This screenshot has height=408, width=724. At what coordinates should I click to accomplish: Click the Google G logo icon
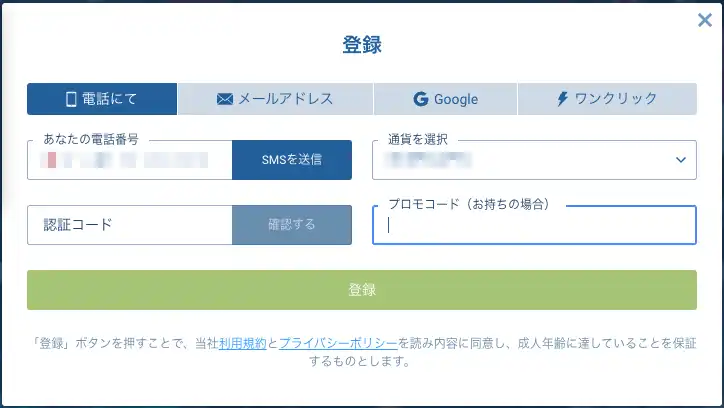tap(421, 99)
